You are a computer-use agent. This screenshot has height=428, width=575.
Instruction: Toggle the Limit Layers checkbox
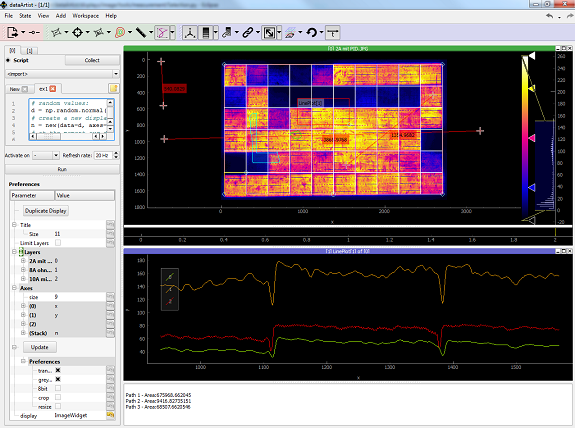point(58,243)
